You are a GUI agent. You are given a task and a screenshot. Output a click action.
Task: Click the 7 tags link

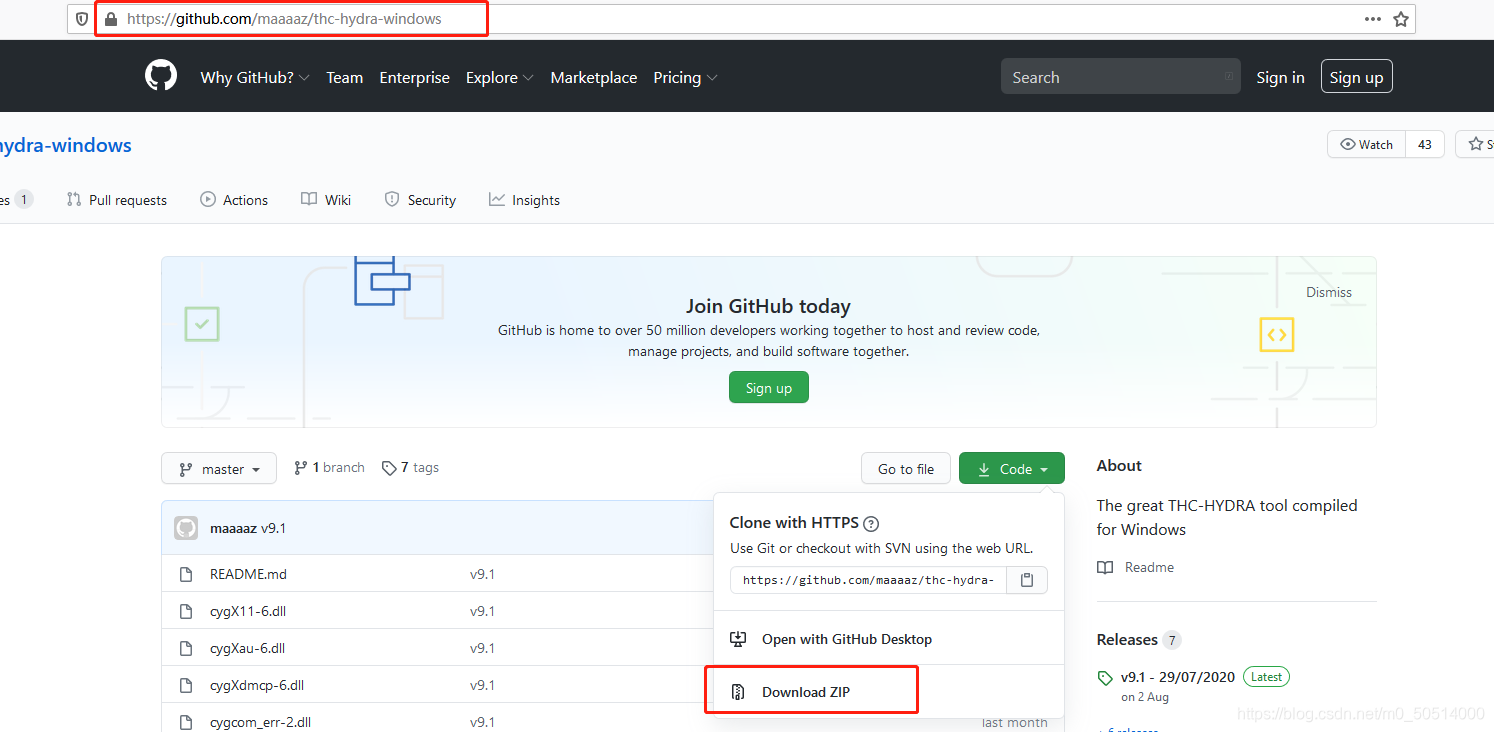point(410,467)
